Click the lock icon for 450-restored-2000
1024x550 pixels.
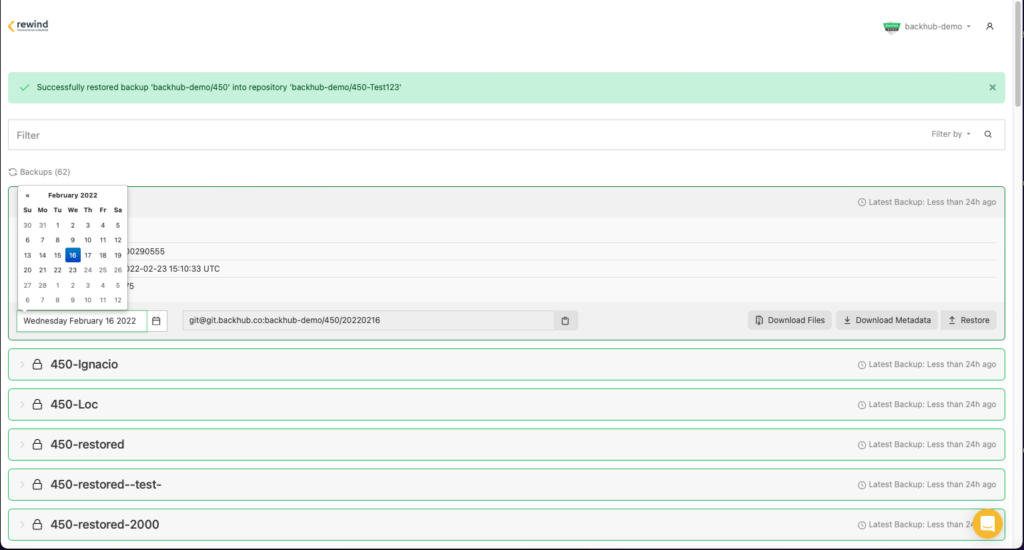(37, 525)
